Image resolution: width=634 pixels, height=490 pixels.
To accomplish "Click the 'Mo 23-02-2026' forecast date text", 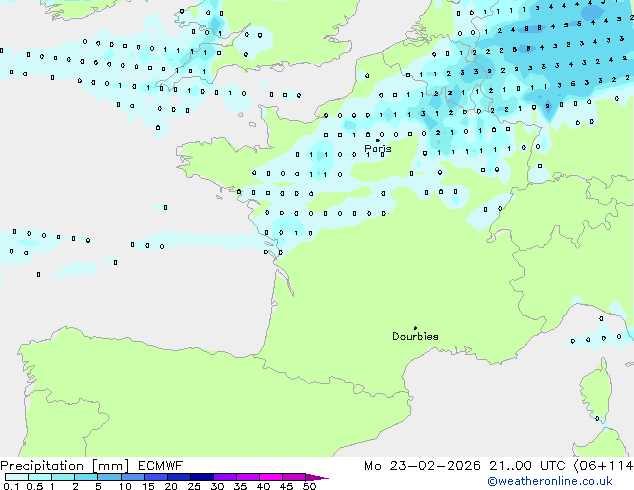I will tap(422, 466).
